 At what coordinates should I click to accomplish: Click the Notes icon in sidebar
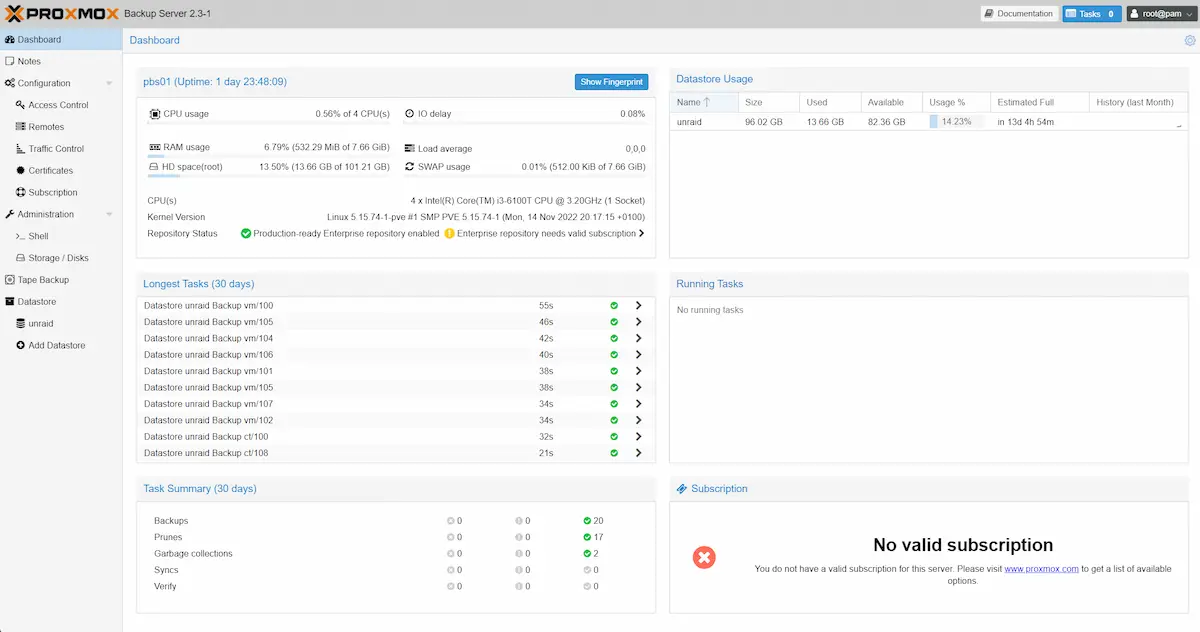click(x=12, y=61)
